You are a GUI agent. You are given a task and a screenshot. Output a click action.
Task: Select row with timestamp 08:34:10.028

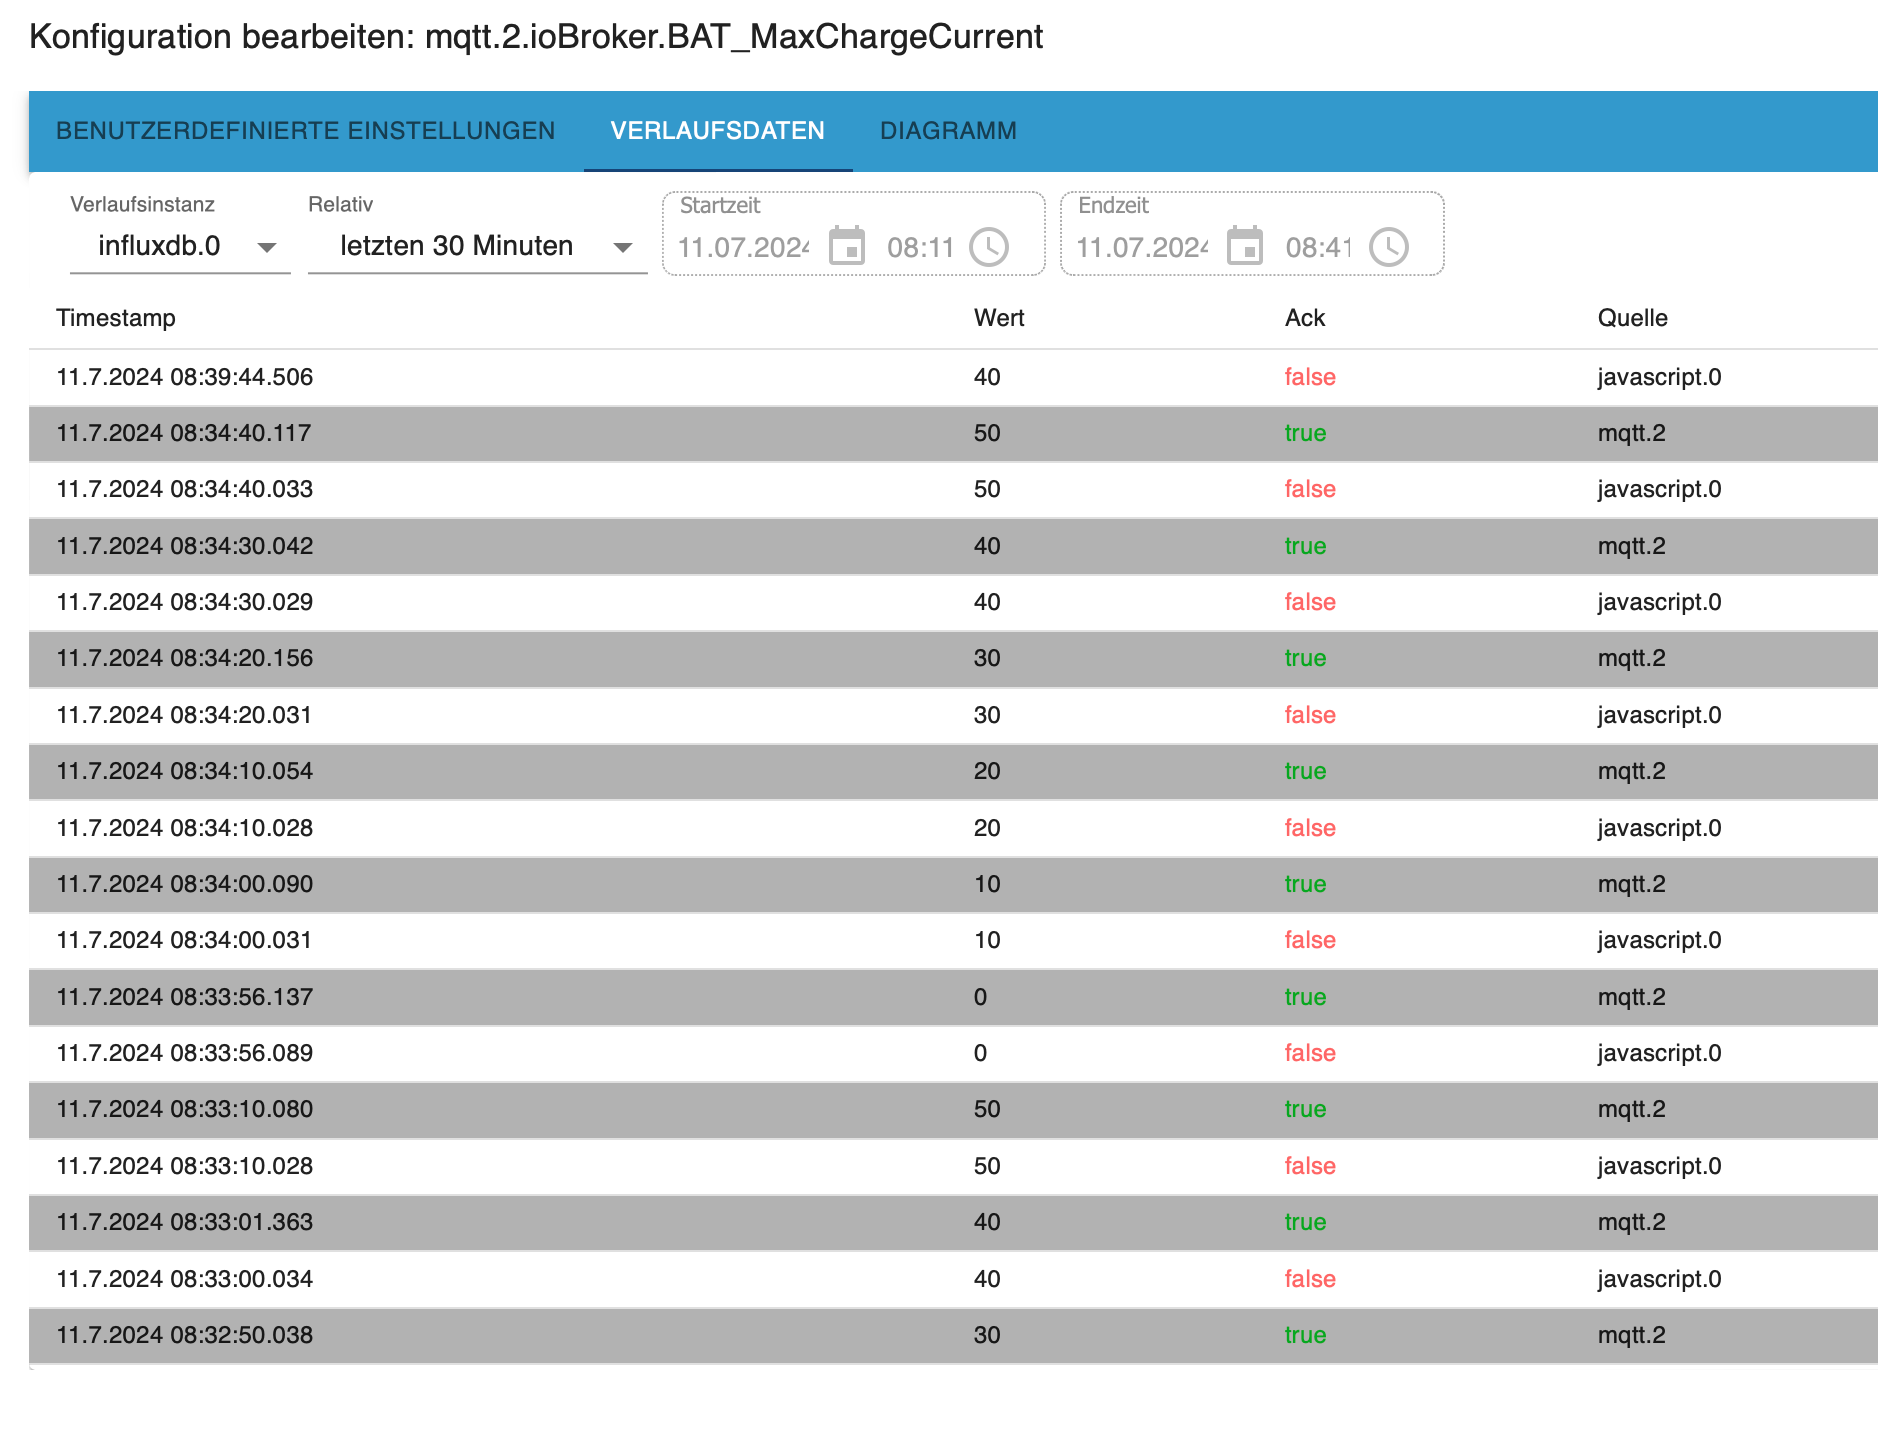click(x=953, y=828)
